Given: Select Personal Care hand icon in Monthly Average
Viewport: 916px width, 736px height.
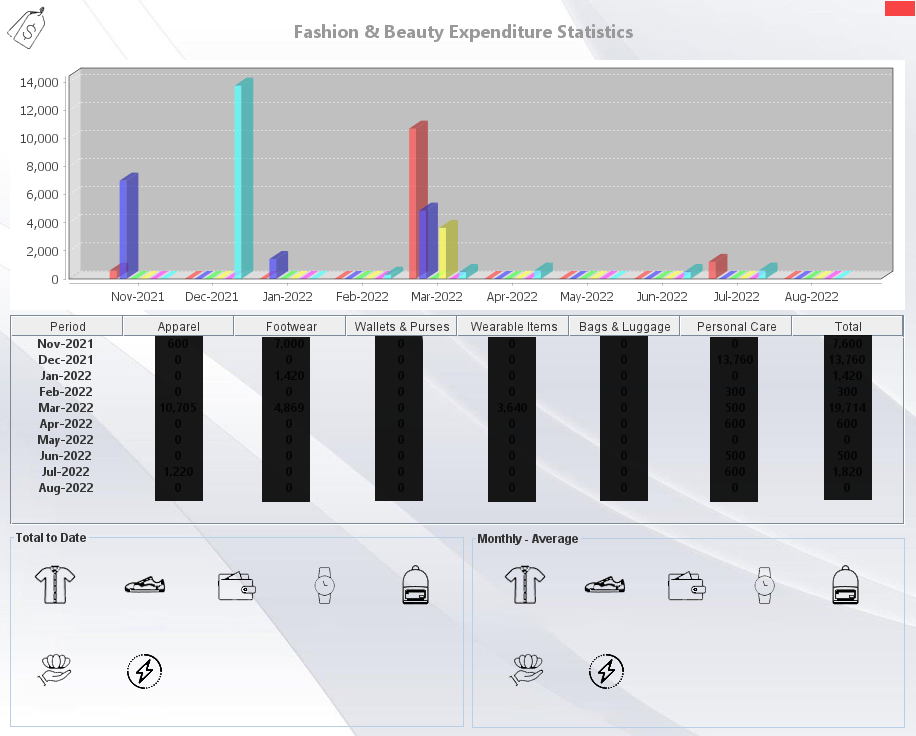Looking at the screenshot, I should tap(527, 669).
